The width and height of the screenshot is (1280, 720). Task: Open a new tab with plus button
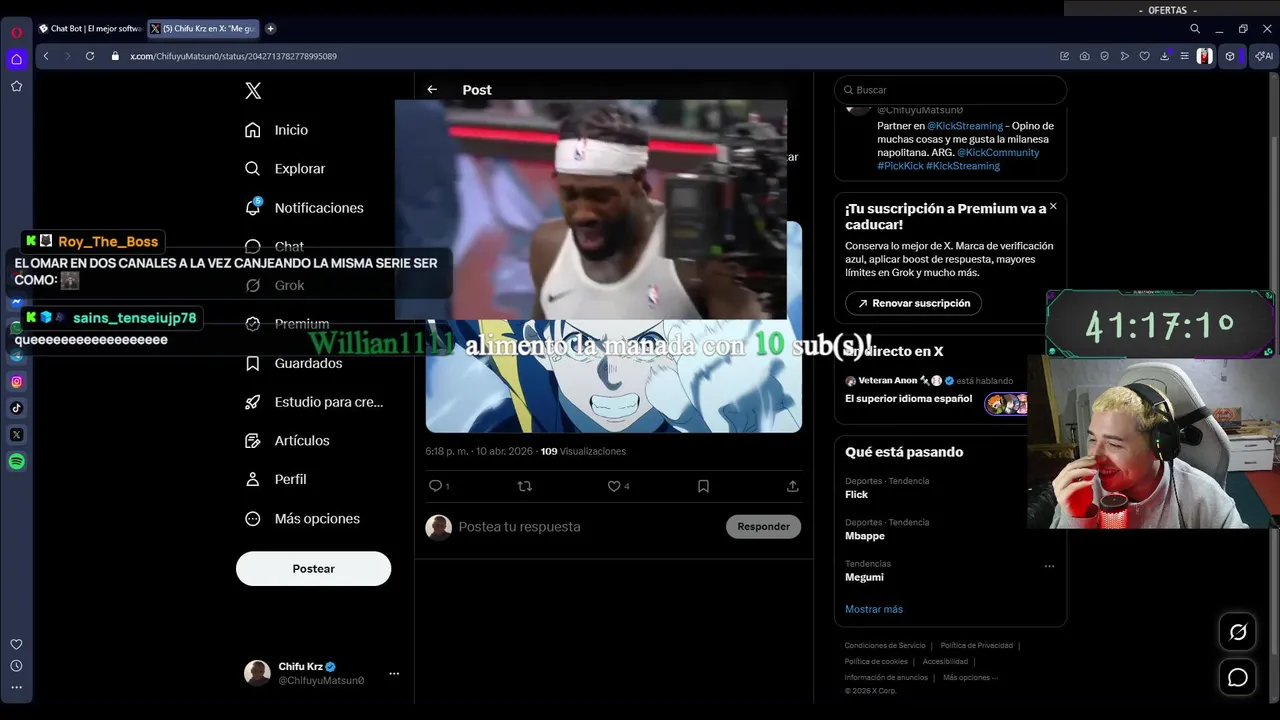270,29
